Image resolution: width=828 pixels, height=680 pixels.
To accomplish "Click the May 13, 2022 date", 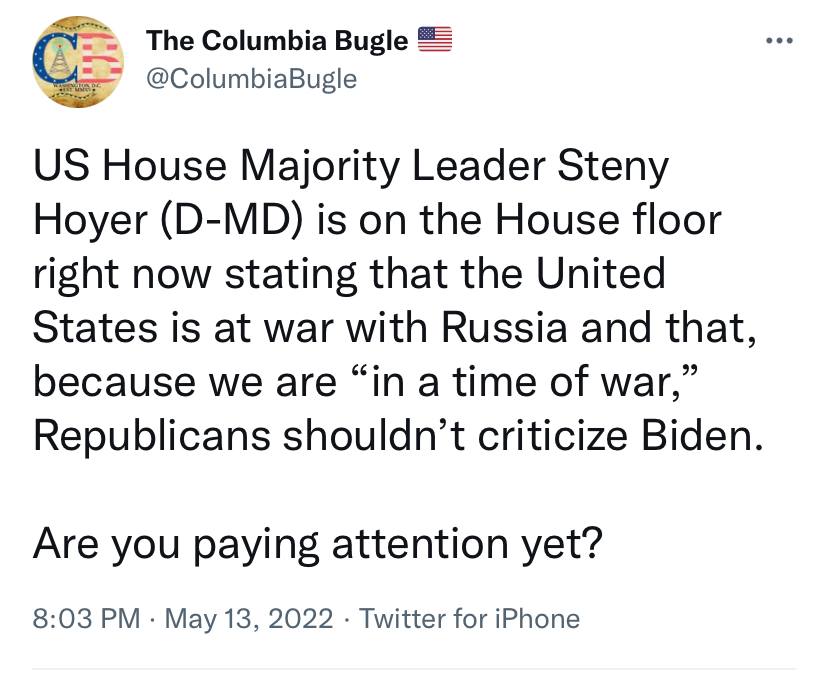I will (x=249, y=618).
